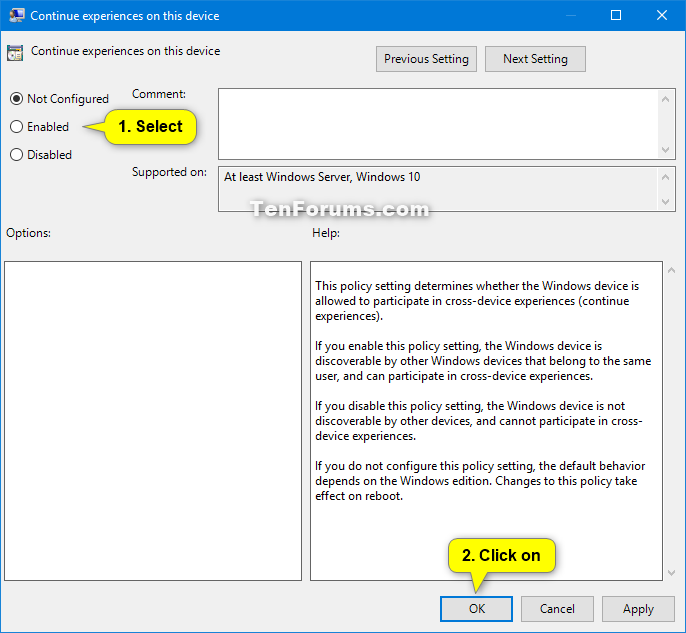This screenshot has width=686, height=633.
Task: Click the Comment box scroll up arrow
Action: tap(665, 99)
